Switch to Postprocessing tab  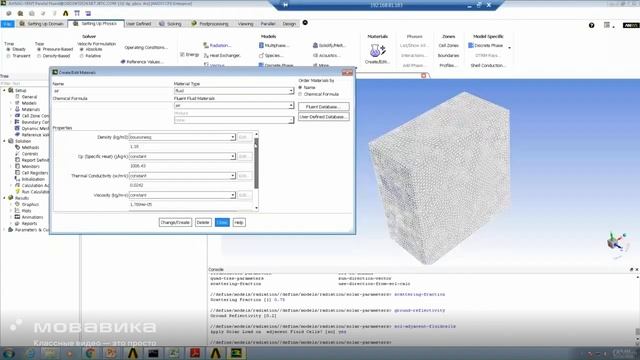pyautogui.click(x=210, y=24)
